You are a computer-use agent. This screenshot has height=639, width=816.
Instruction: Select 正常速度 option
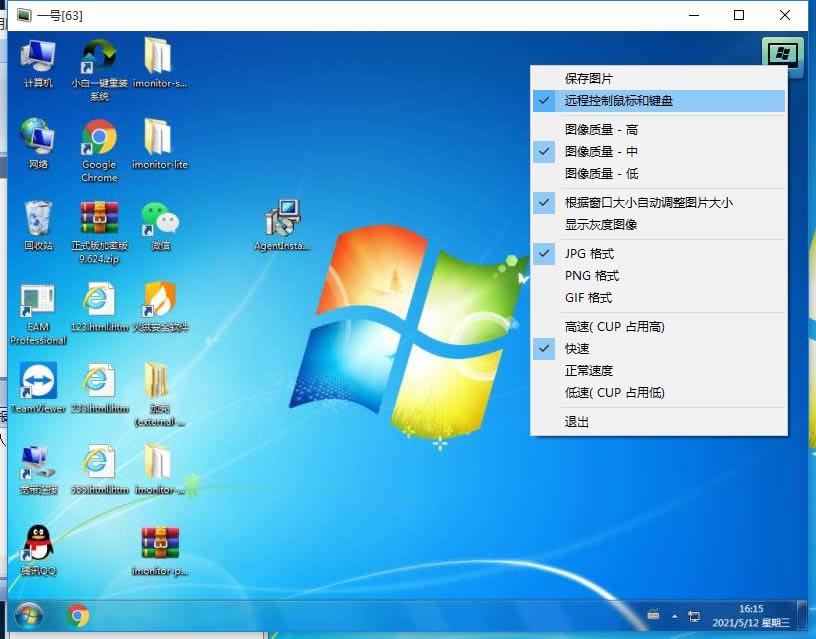tap(658, 370)
